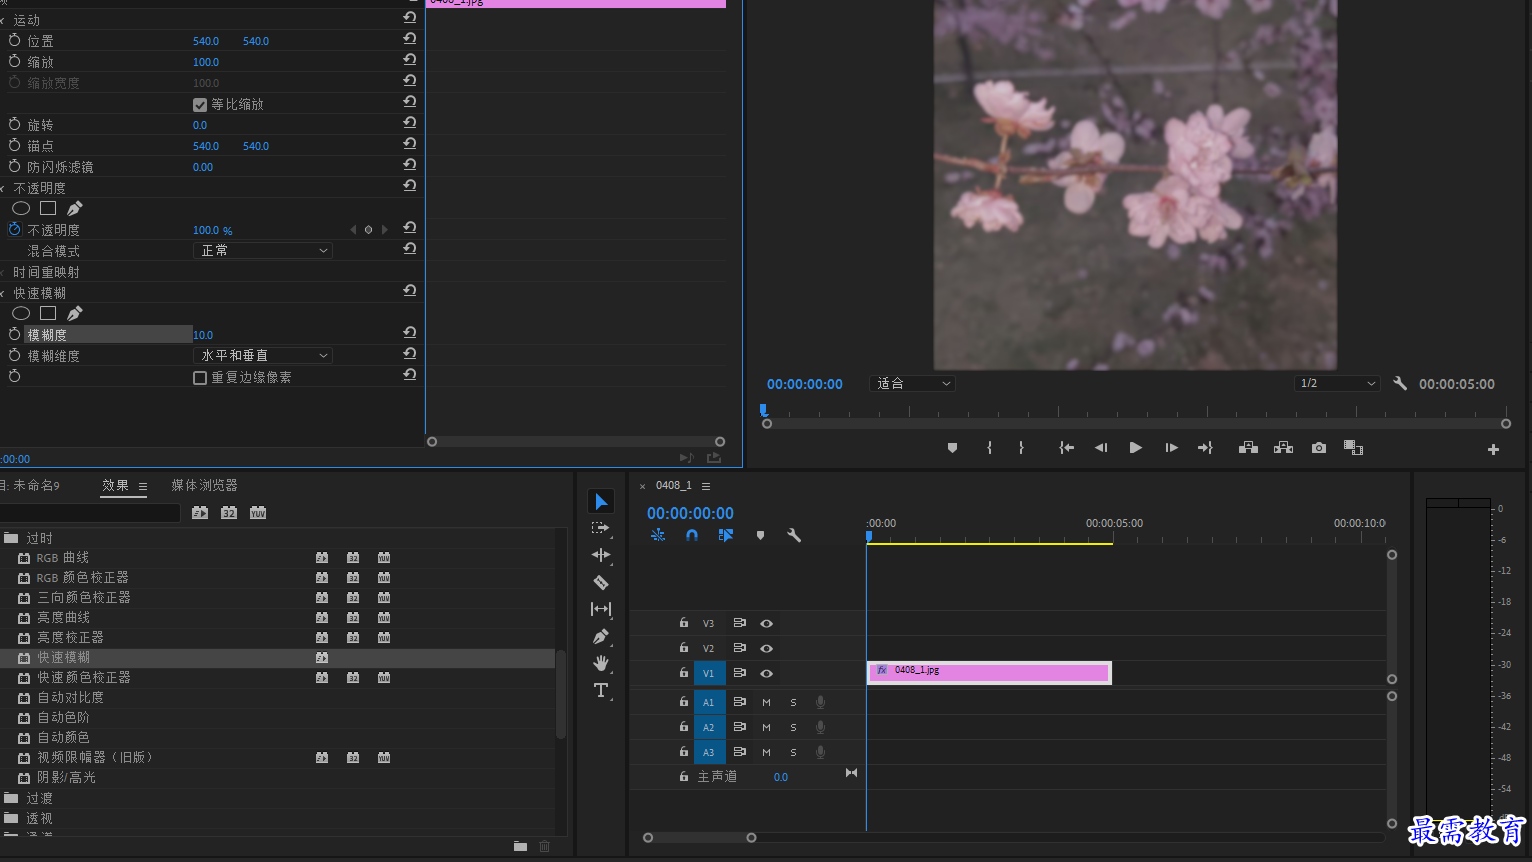Viewport: 1532px width, 862px height.
Task: Hide track V3 with eye icon
Action: [x=766, y=623]
